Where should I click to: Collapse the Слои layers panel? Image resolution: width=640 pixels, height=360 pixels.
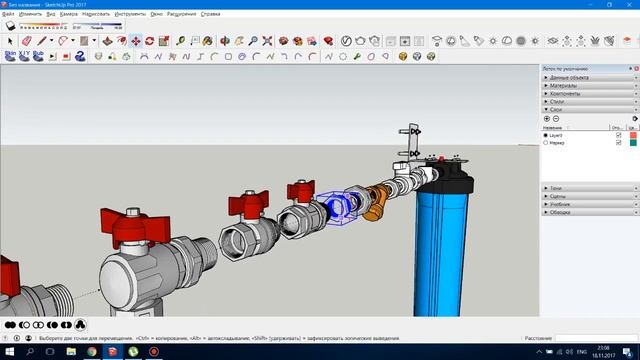tap(590, 109)
